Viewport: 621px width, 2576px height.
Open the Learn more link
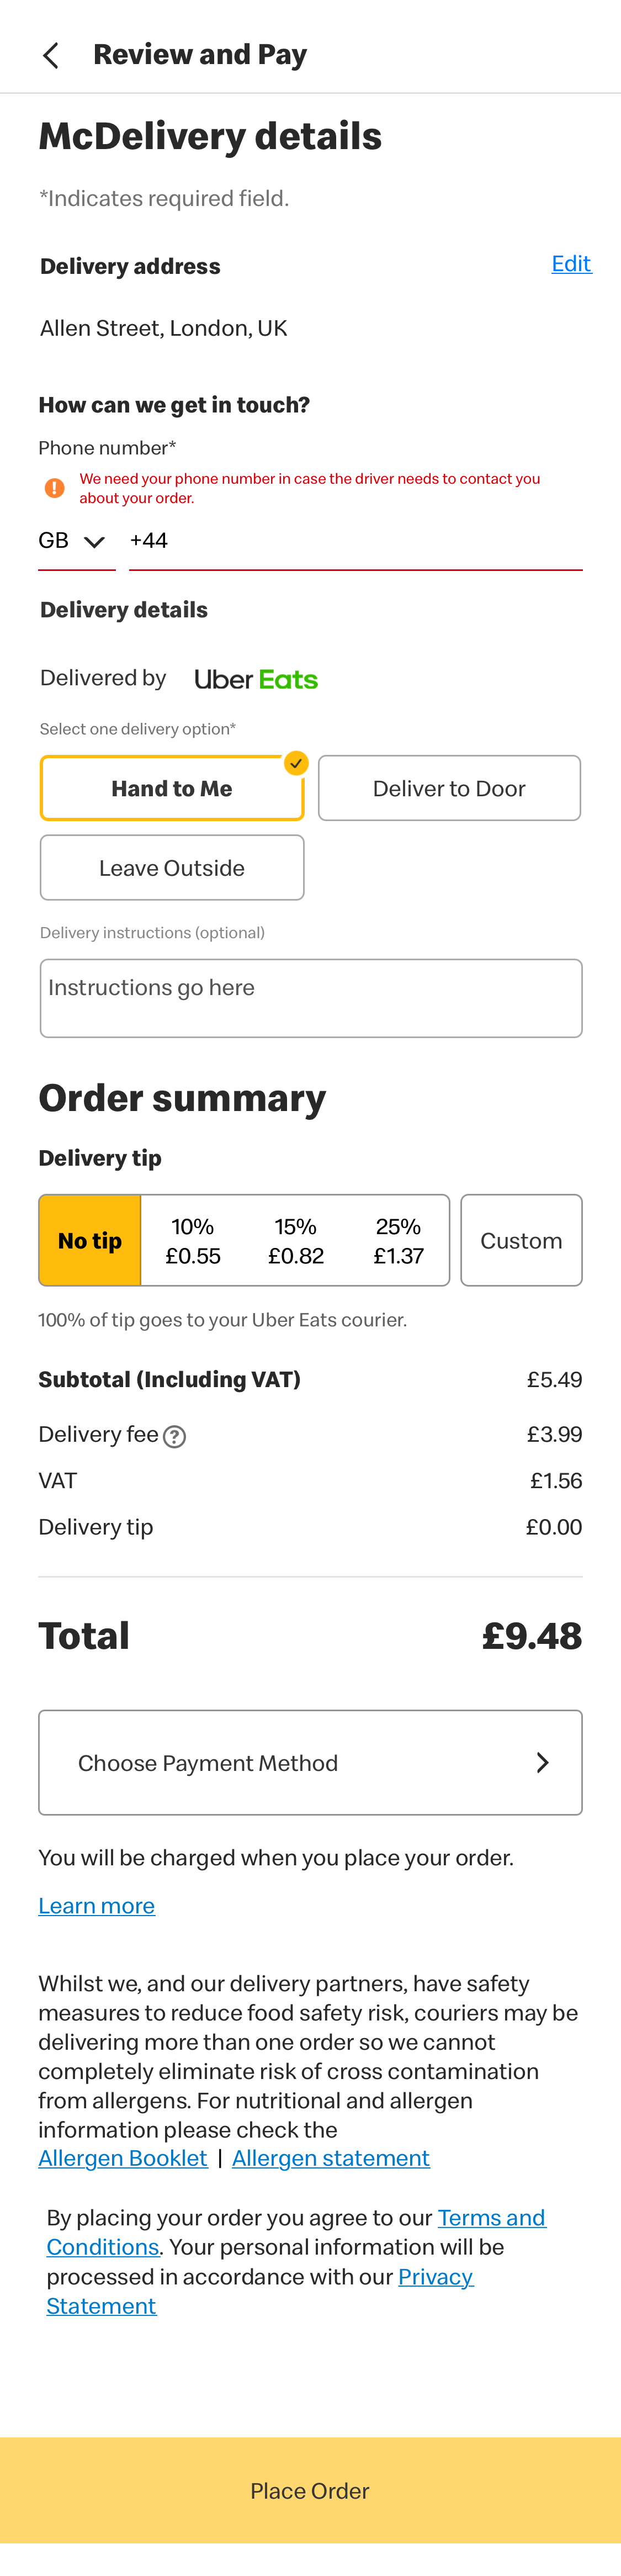coord(97,1905)
